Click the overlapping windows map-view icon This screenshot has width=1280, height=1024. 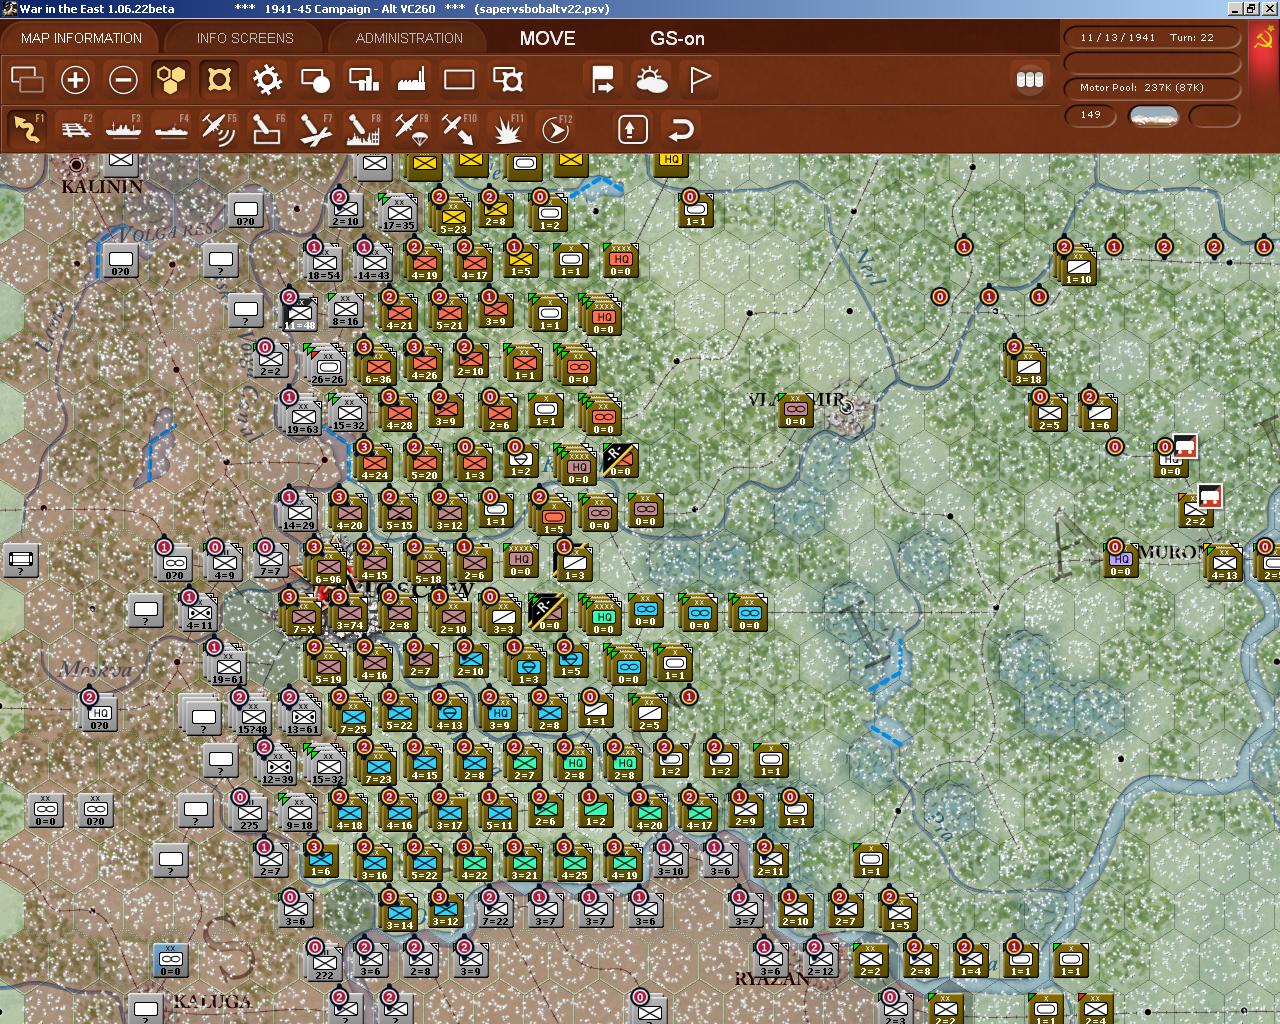27,79
